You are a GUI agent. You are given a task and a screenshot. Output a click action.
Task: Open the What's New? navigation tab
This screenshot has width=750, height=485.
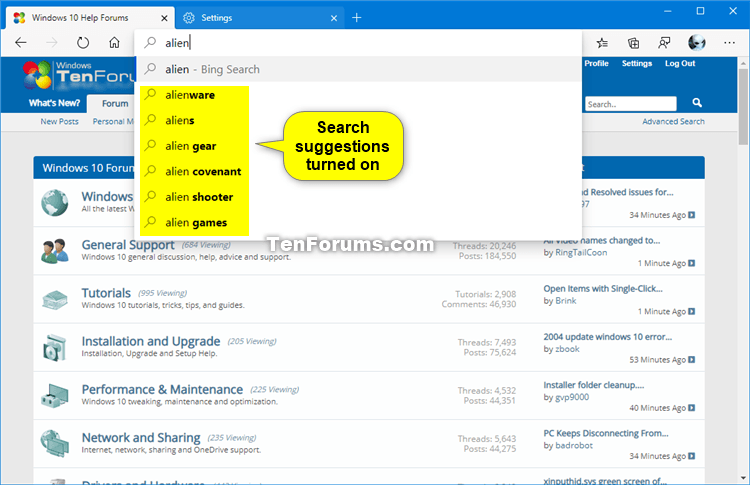point(55,103)
